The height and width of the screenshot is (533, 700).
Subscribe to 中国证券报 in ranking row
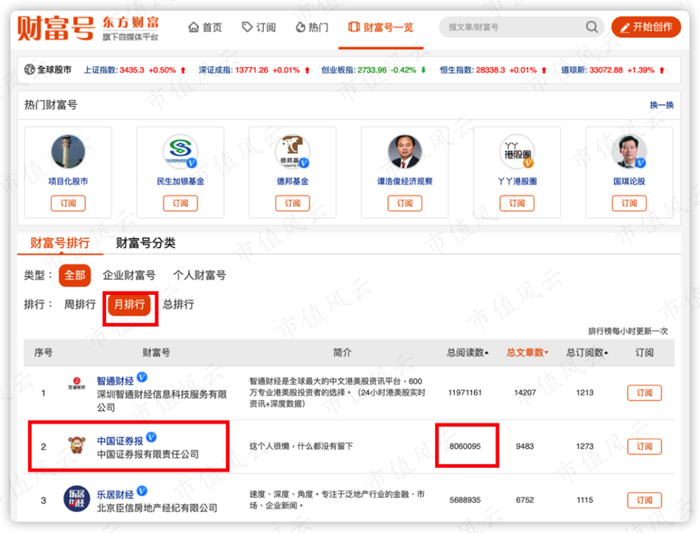644,446
